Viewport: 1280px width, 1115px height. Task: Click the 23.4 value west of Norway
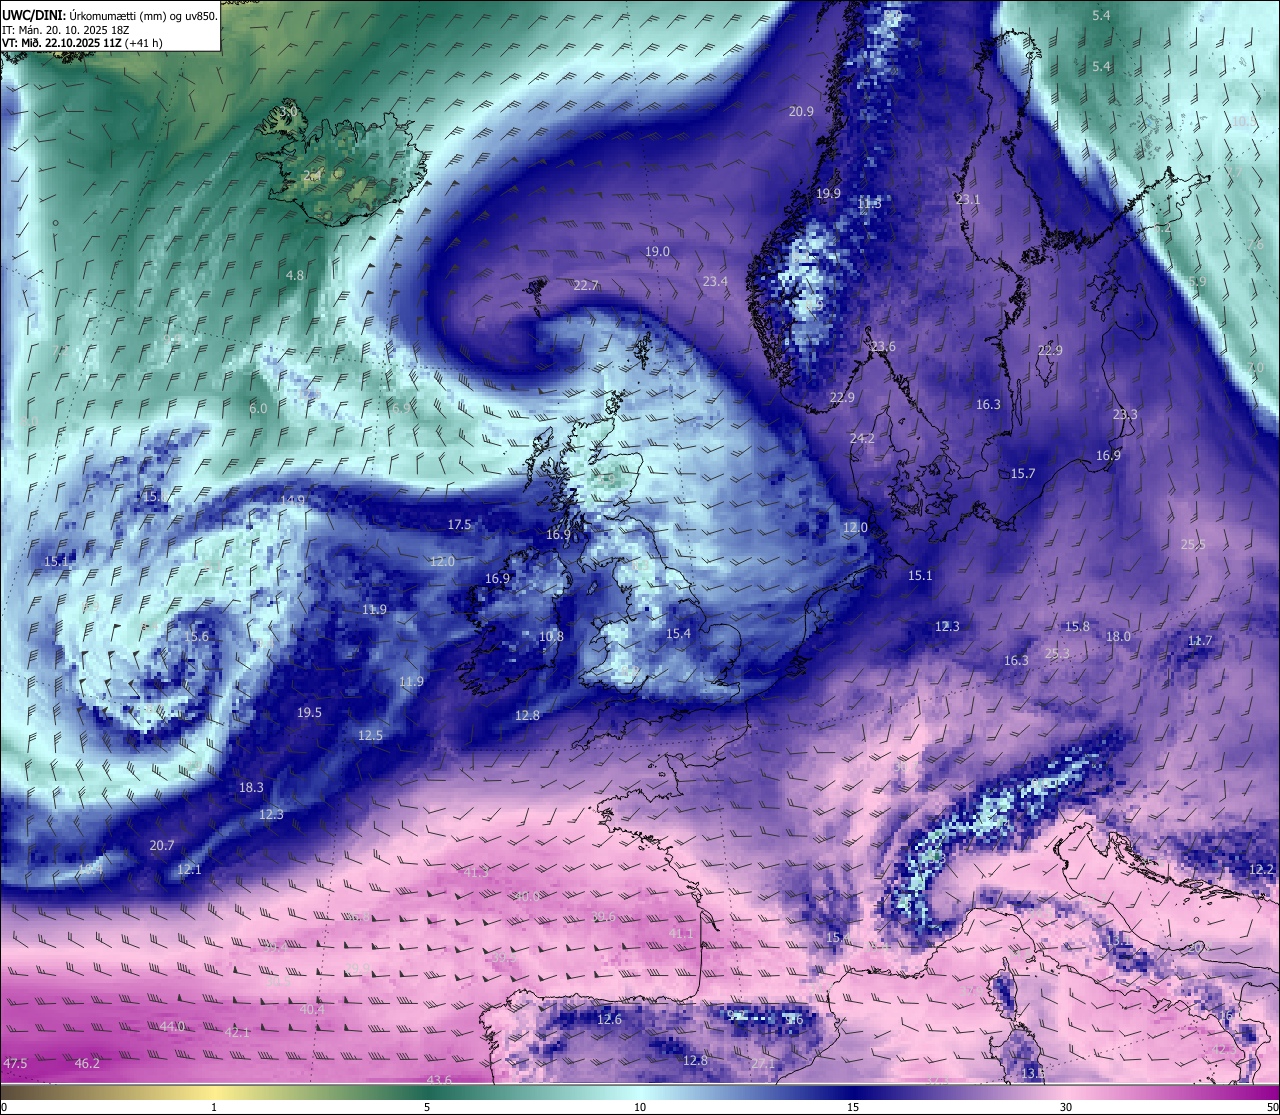(x=715, y=282)
